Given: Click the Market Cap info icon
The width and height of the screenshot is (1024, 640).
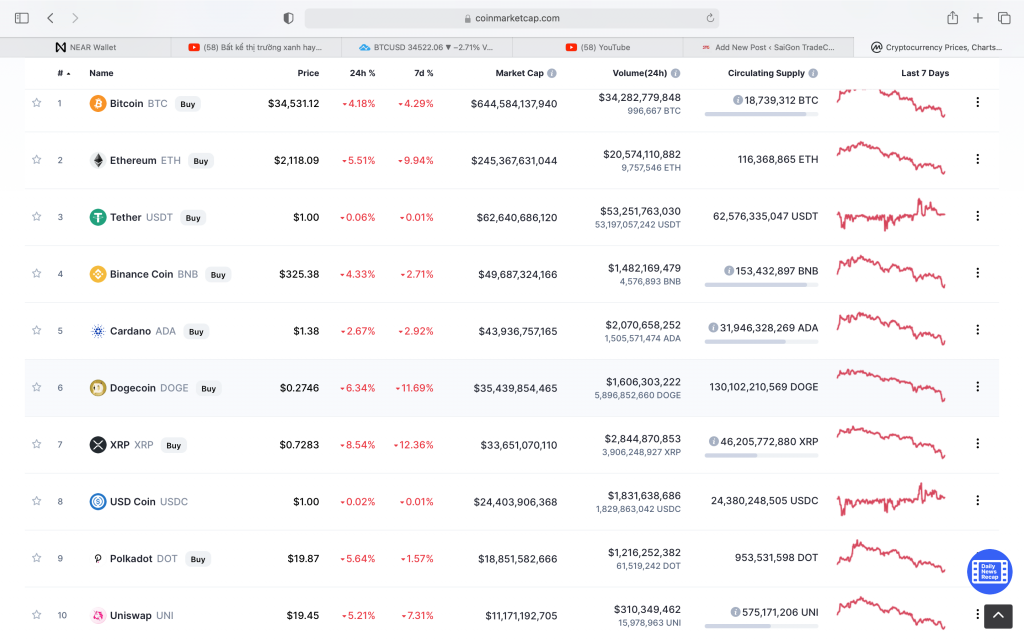Looking at the screenshot, I should (x=552, y=73).
